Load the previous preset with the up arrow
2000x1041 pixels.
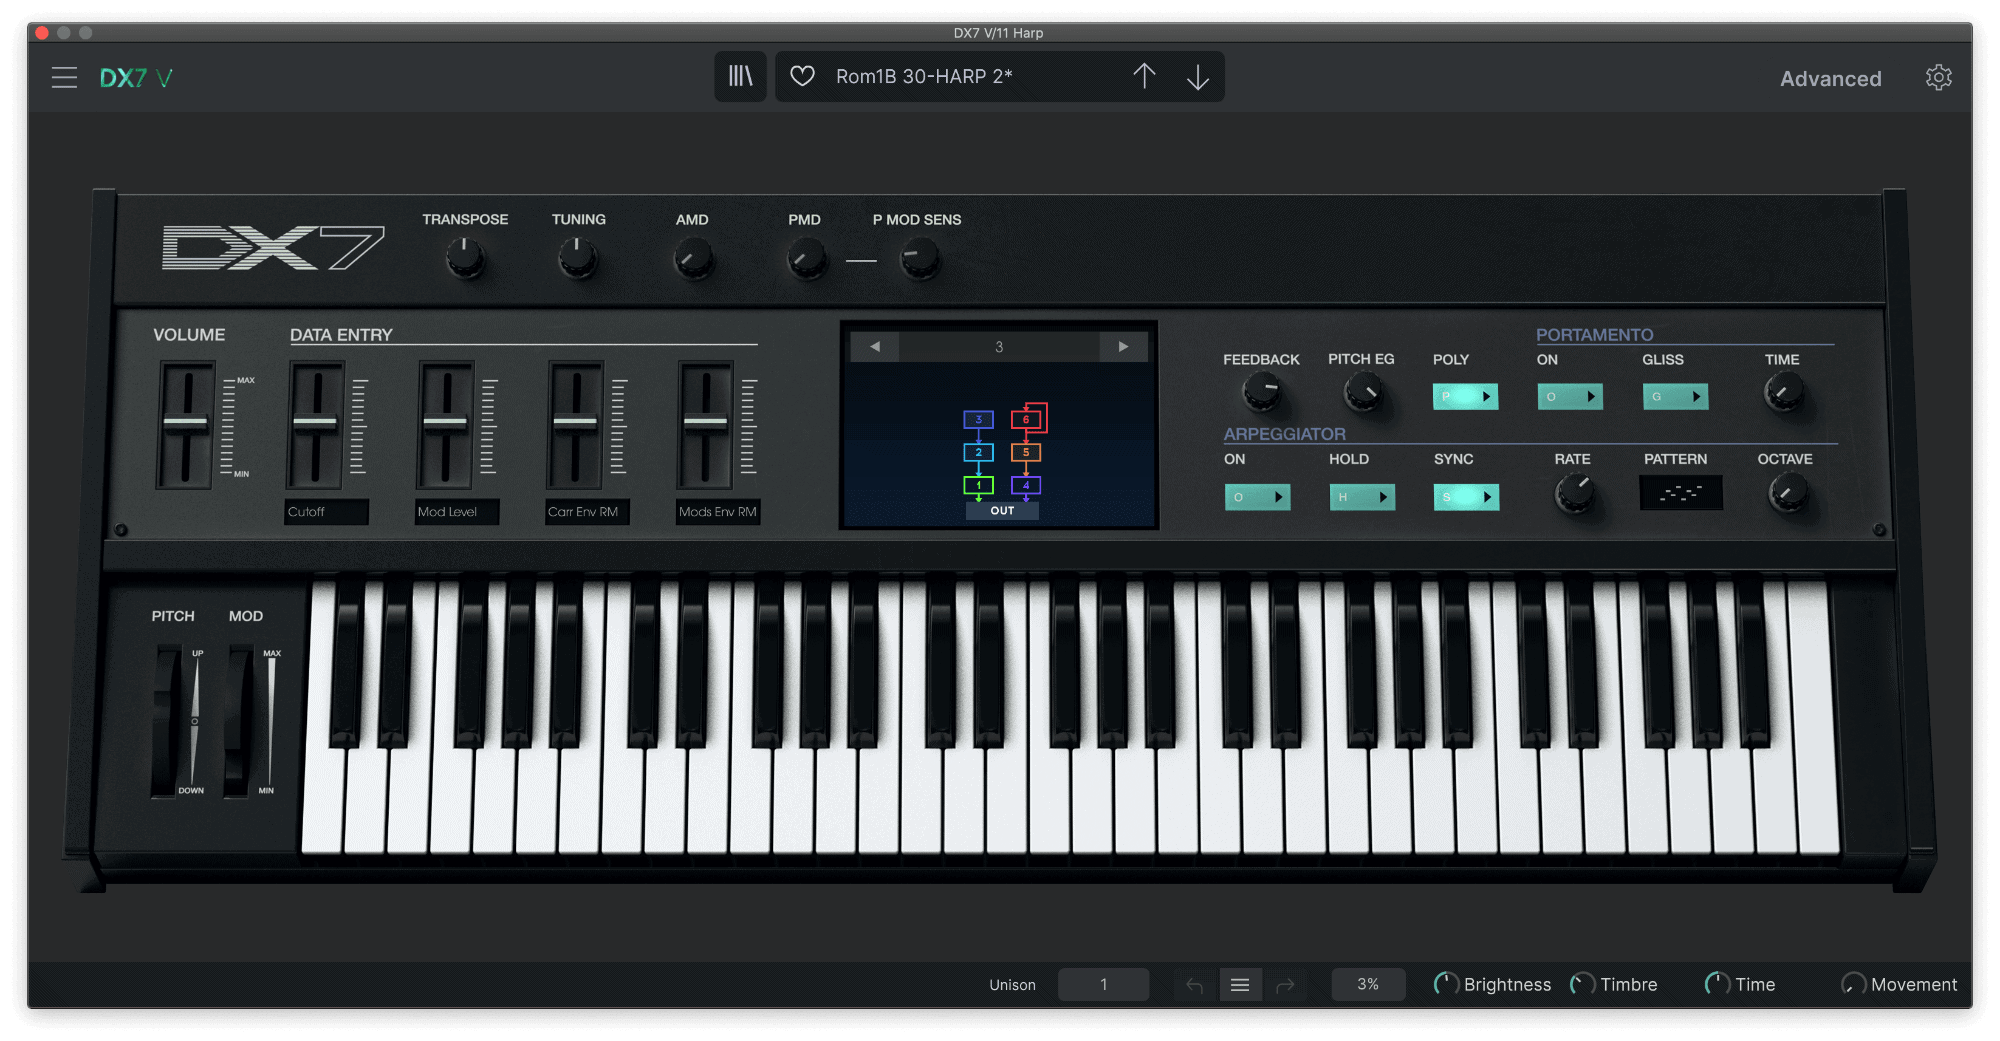point(1145,76)
